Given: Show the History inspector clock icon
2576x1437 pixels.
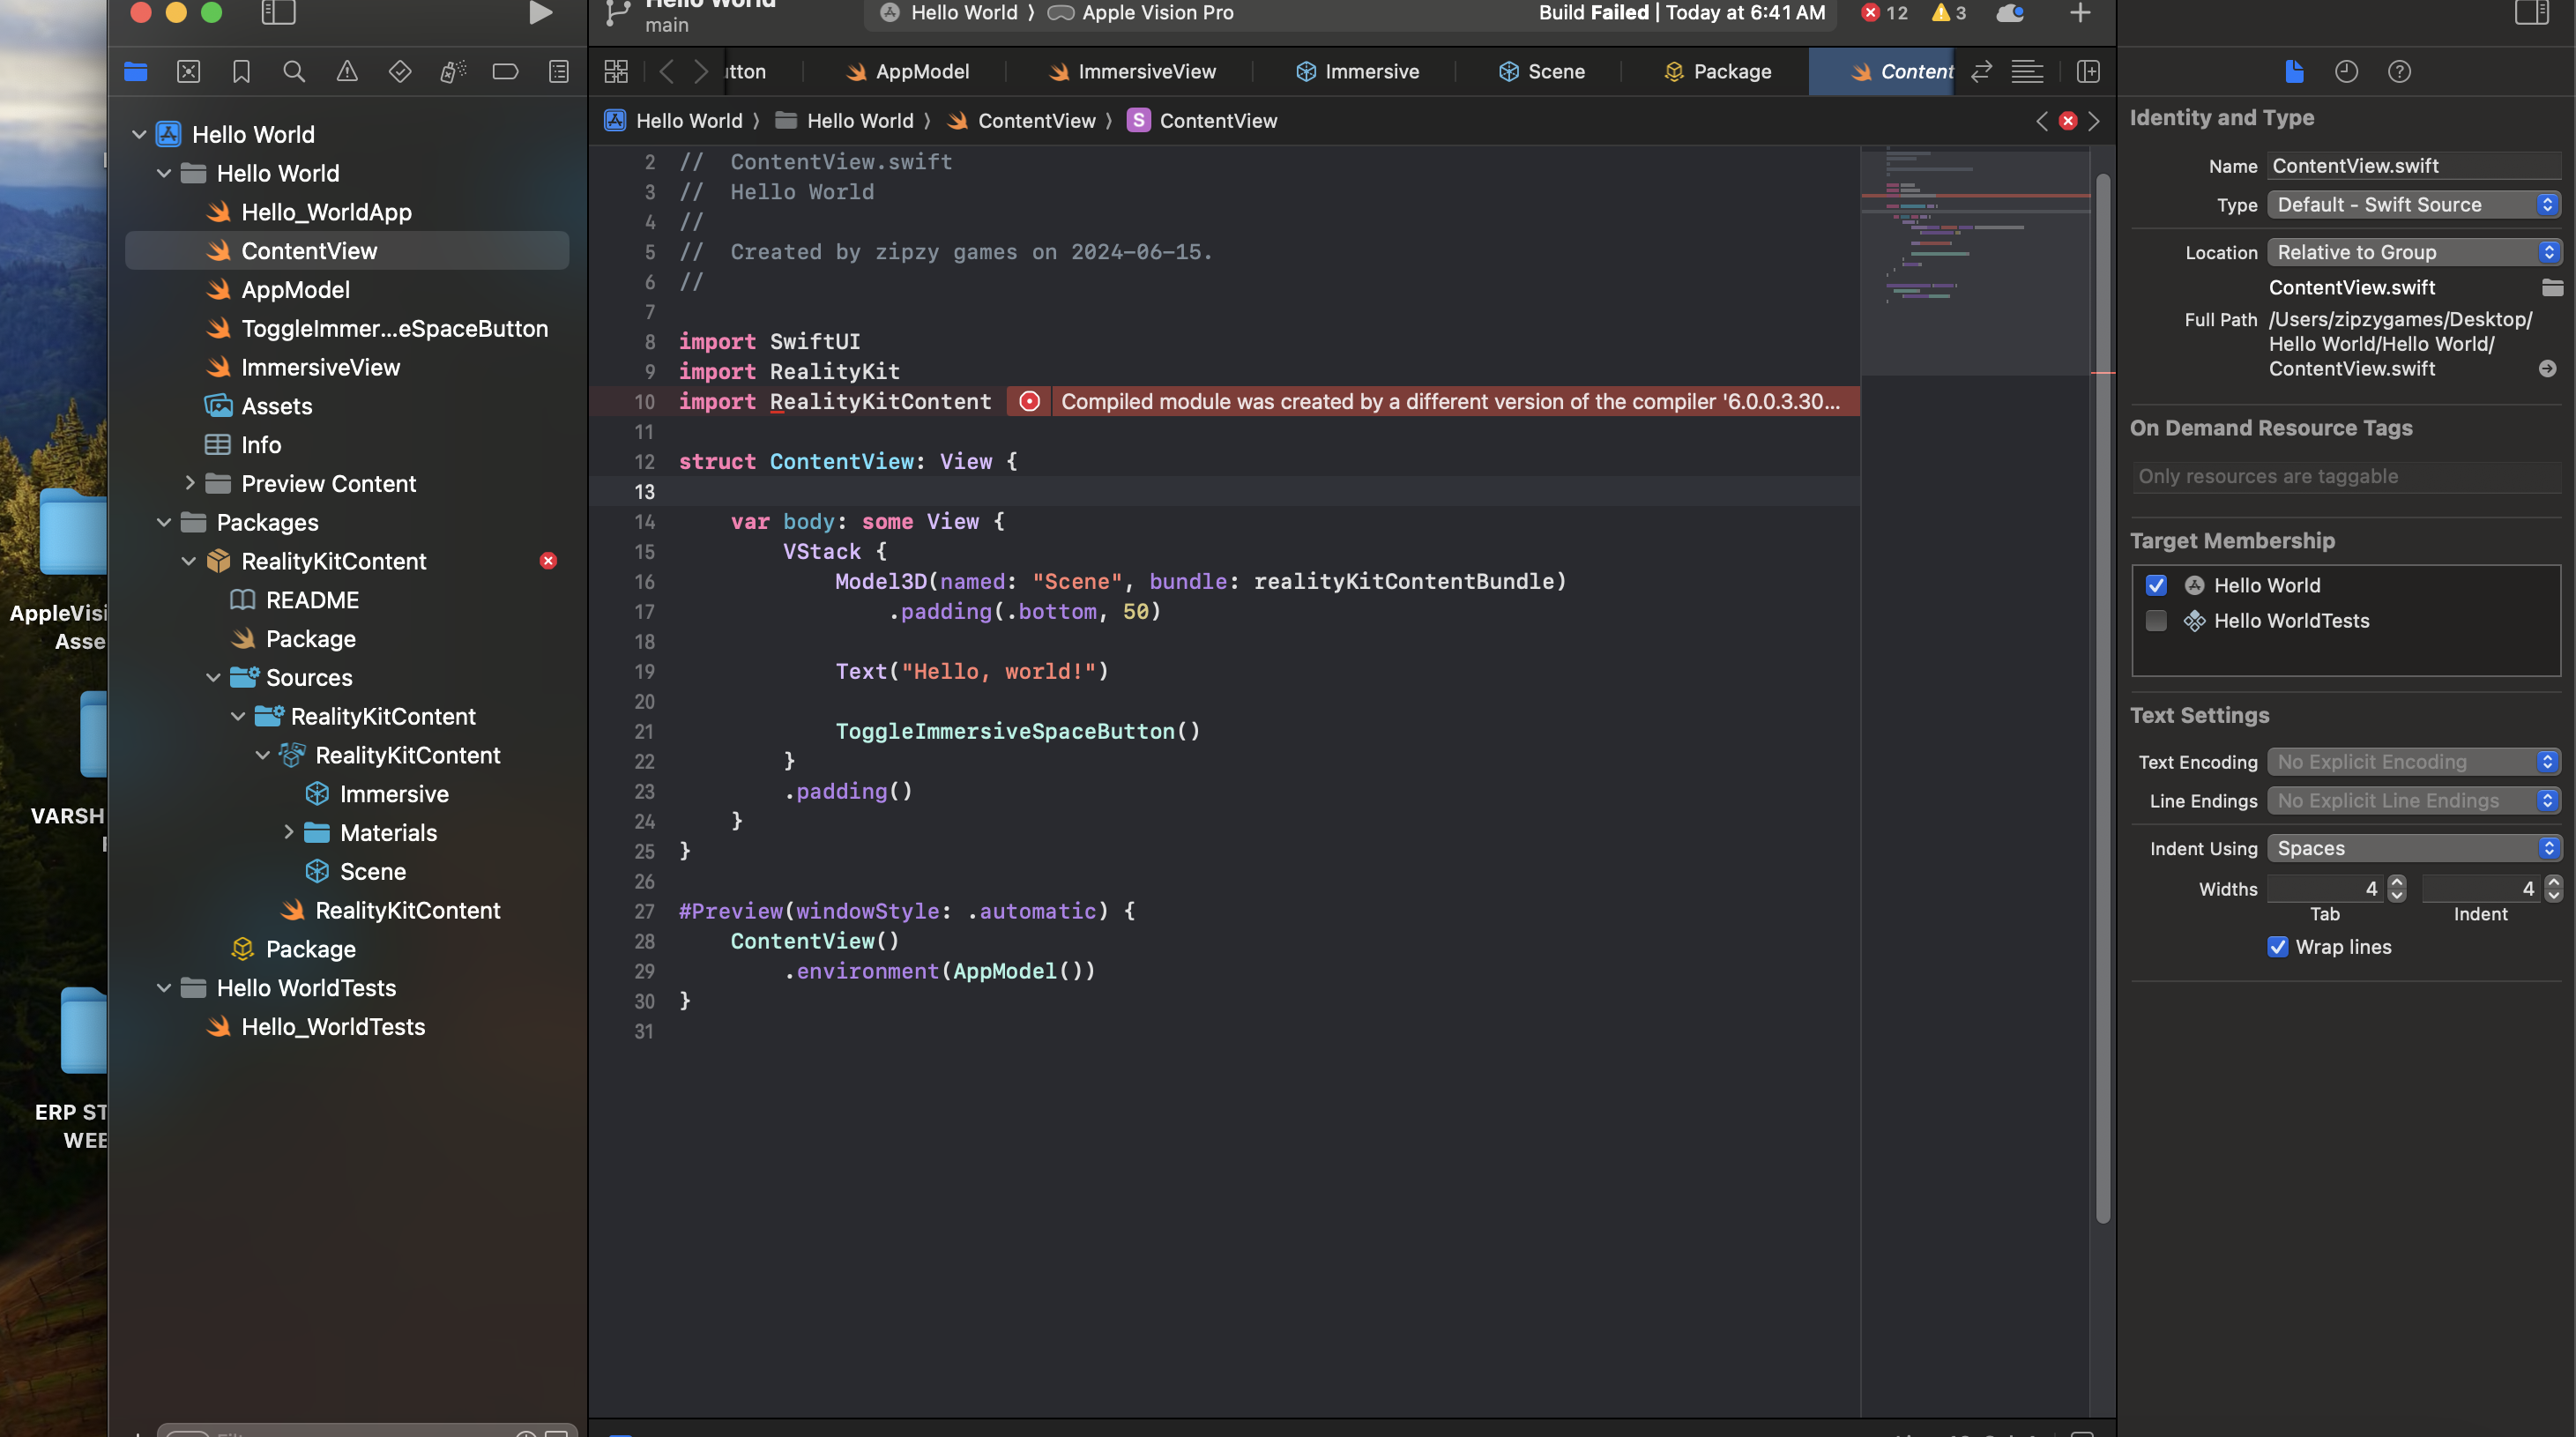Looking at the screenshot, I should (2346, 72).
